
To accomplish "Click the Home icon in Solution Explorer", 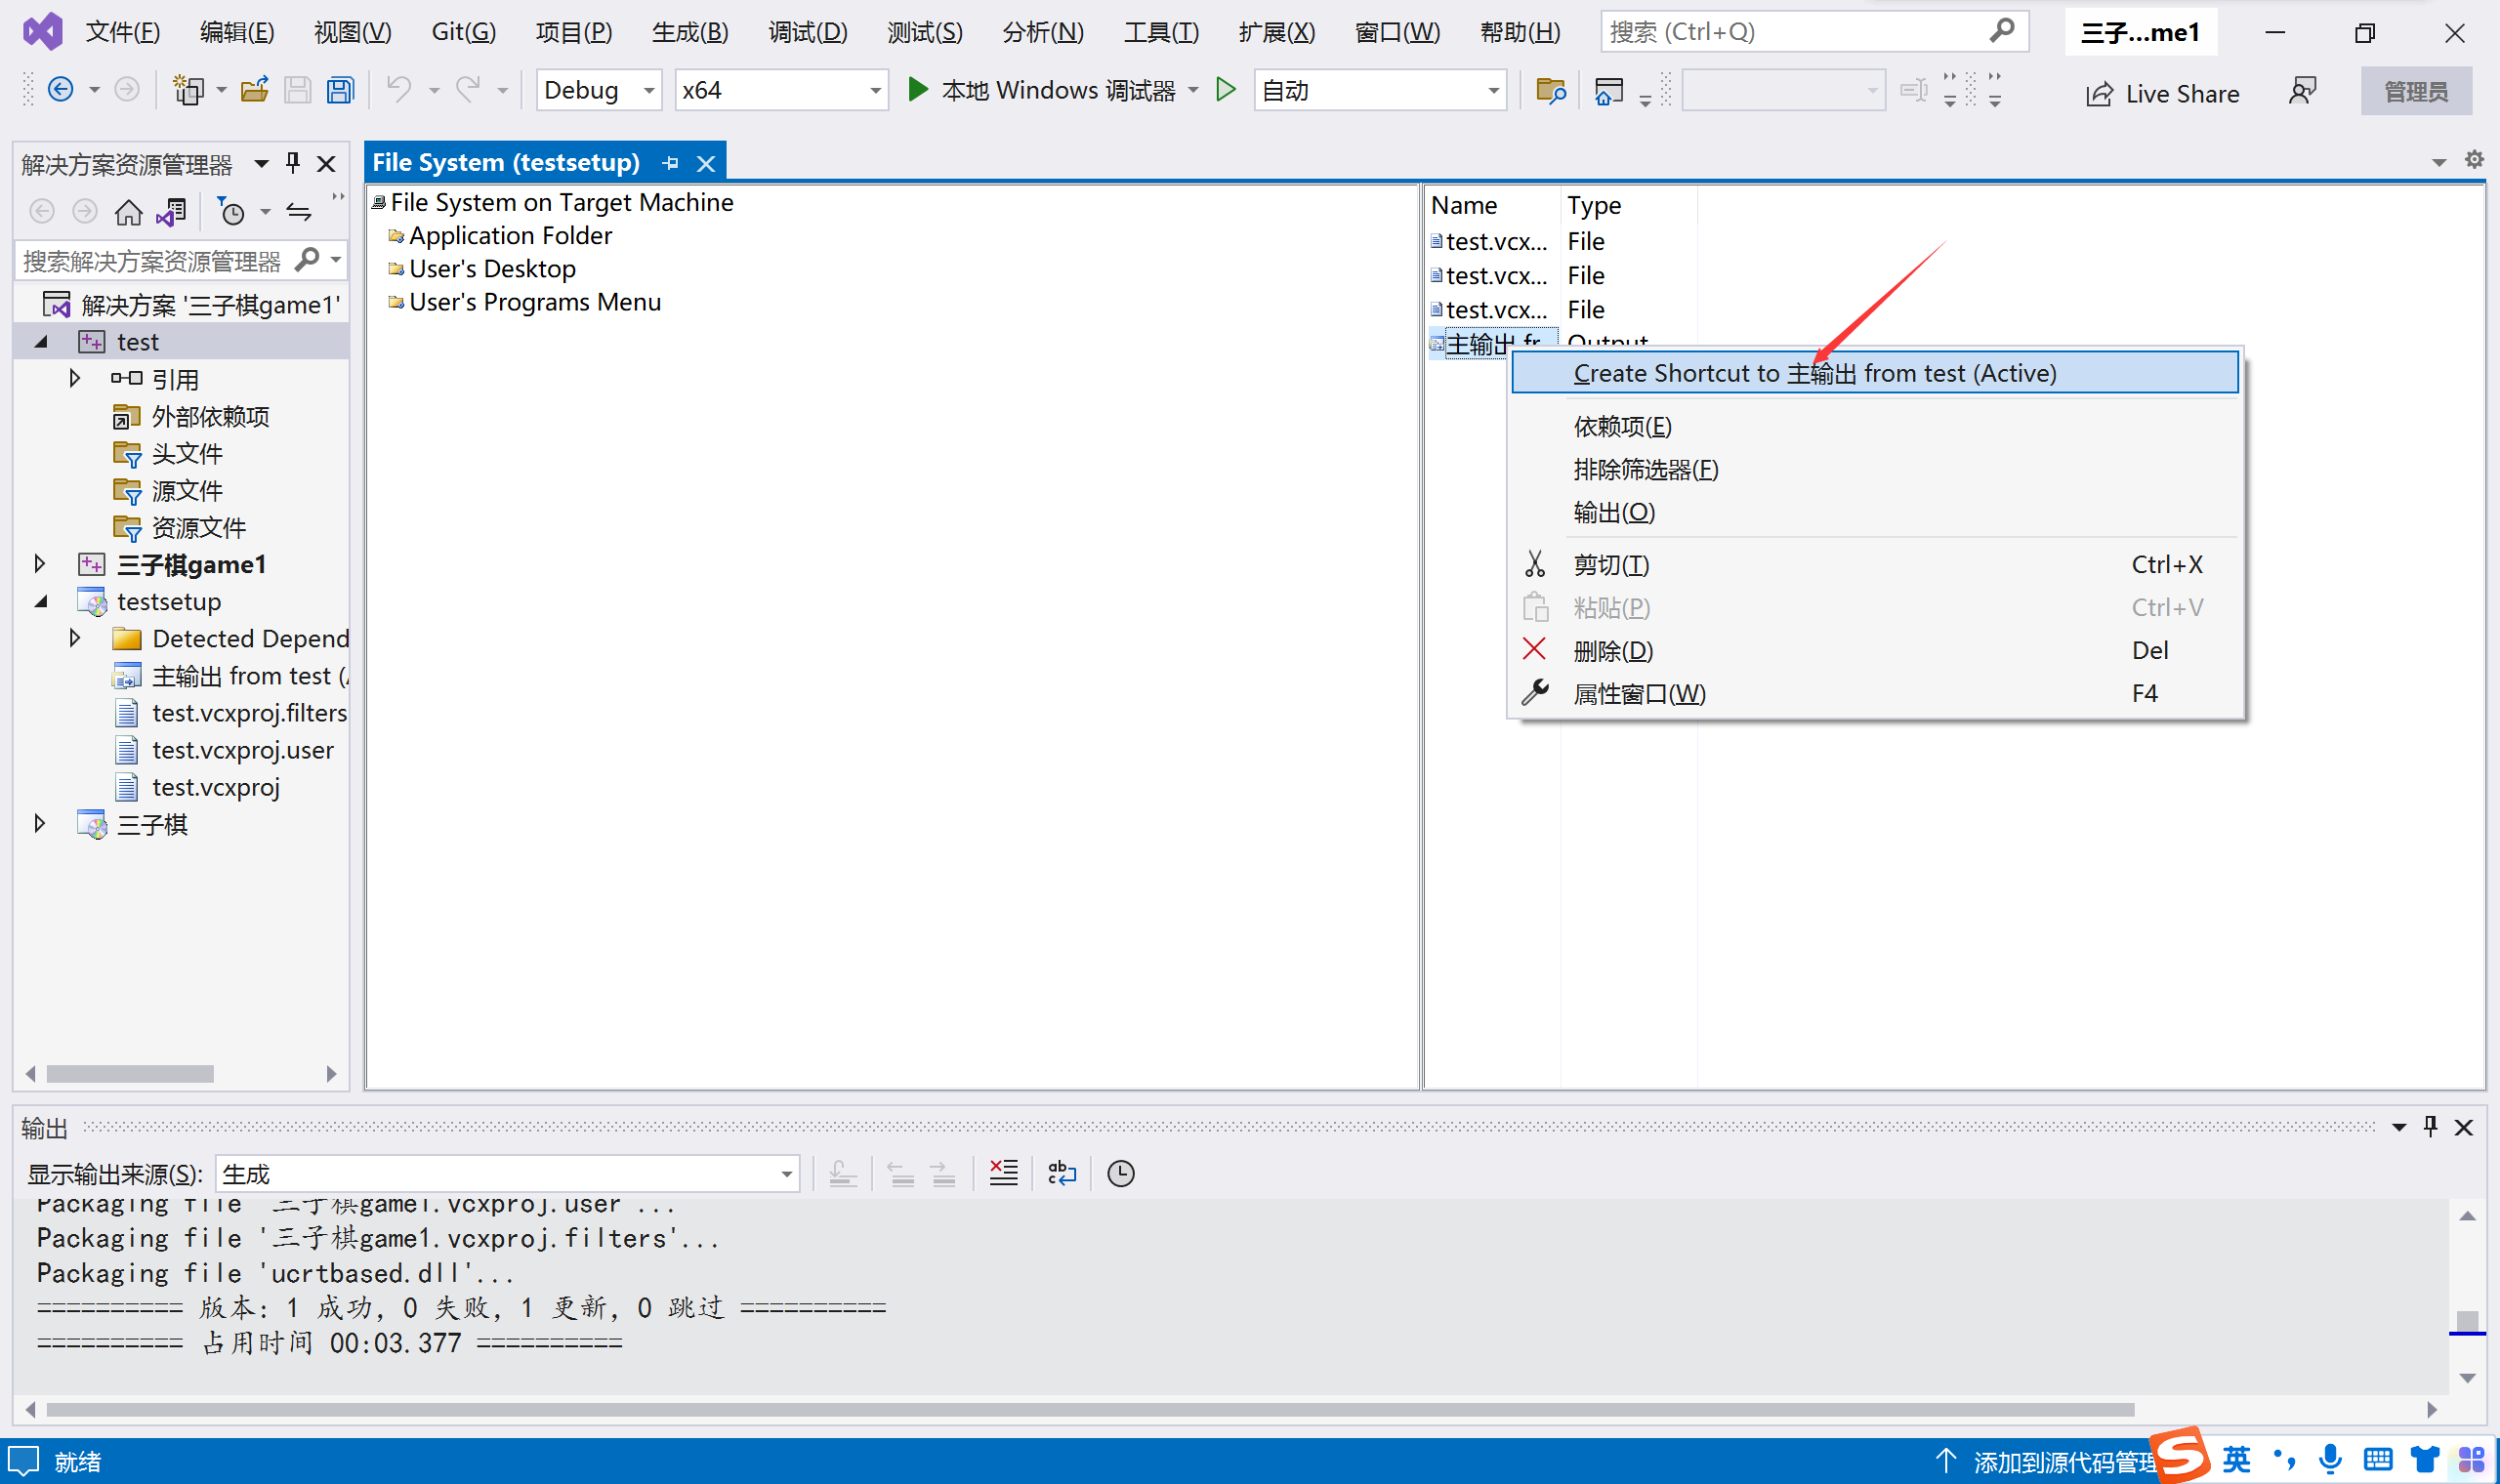I will coord(128,212).
